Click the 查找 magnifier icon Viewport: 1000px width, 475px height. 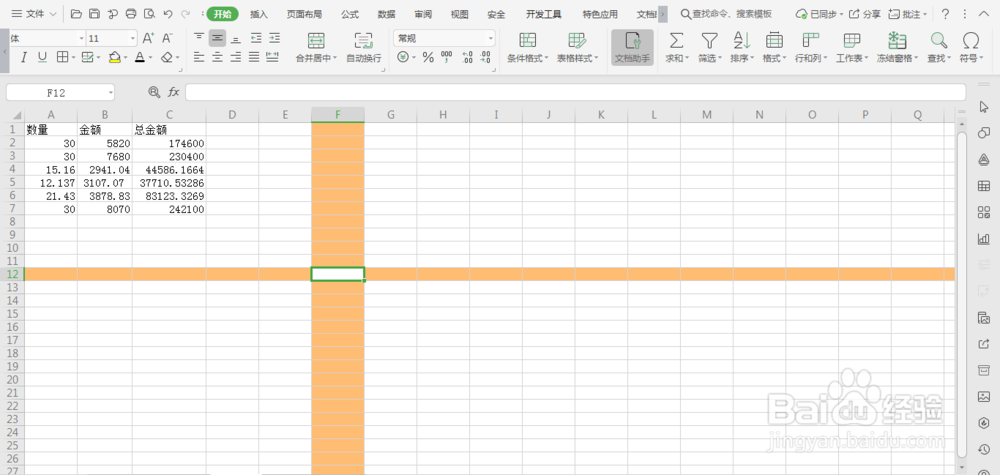pos(938,41)
